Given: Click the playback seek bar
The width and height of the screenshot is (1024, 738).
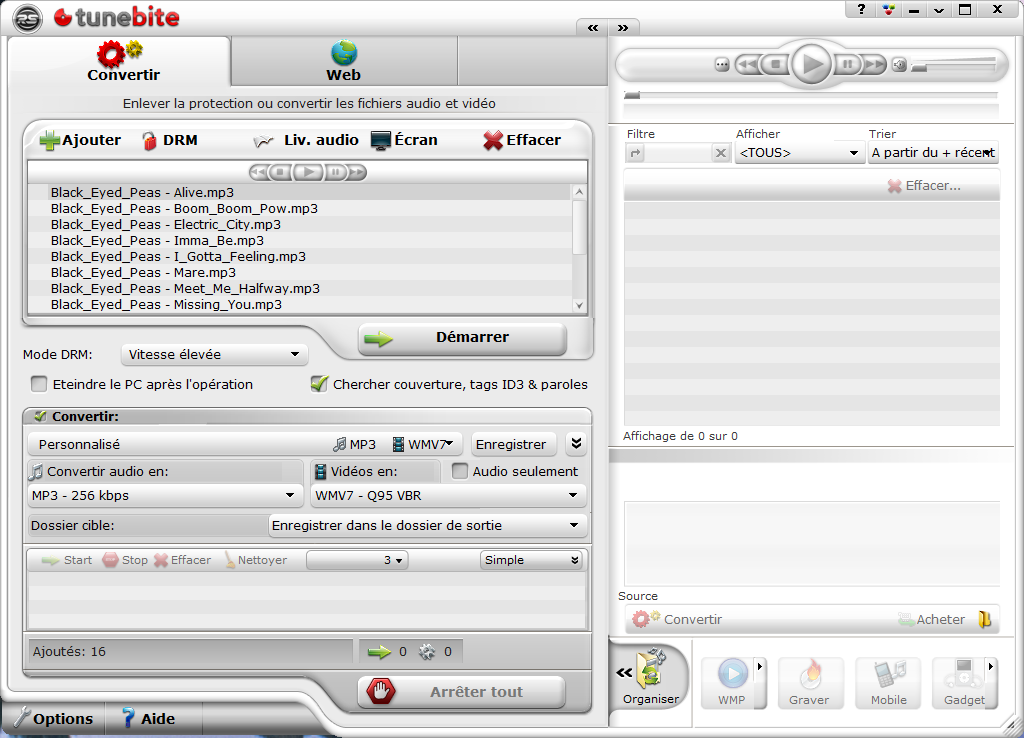Looking at the screenshot, I should click(x=811, y=95).
